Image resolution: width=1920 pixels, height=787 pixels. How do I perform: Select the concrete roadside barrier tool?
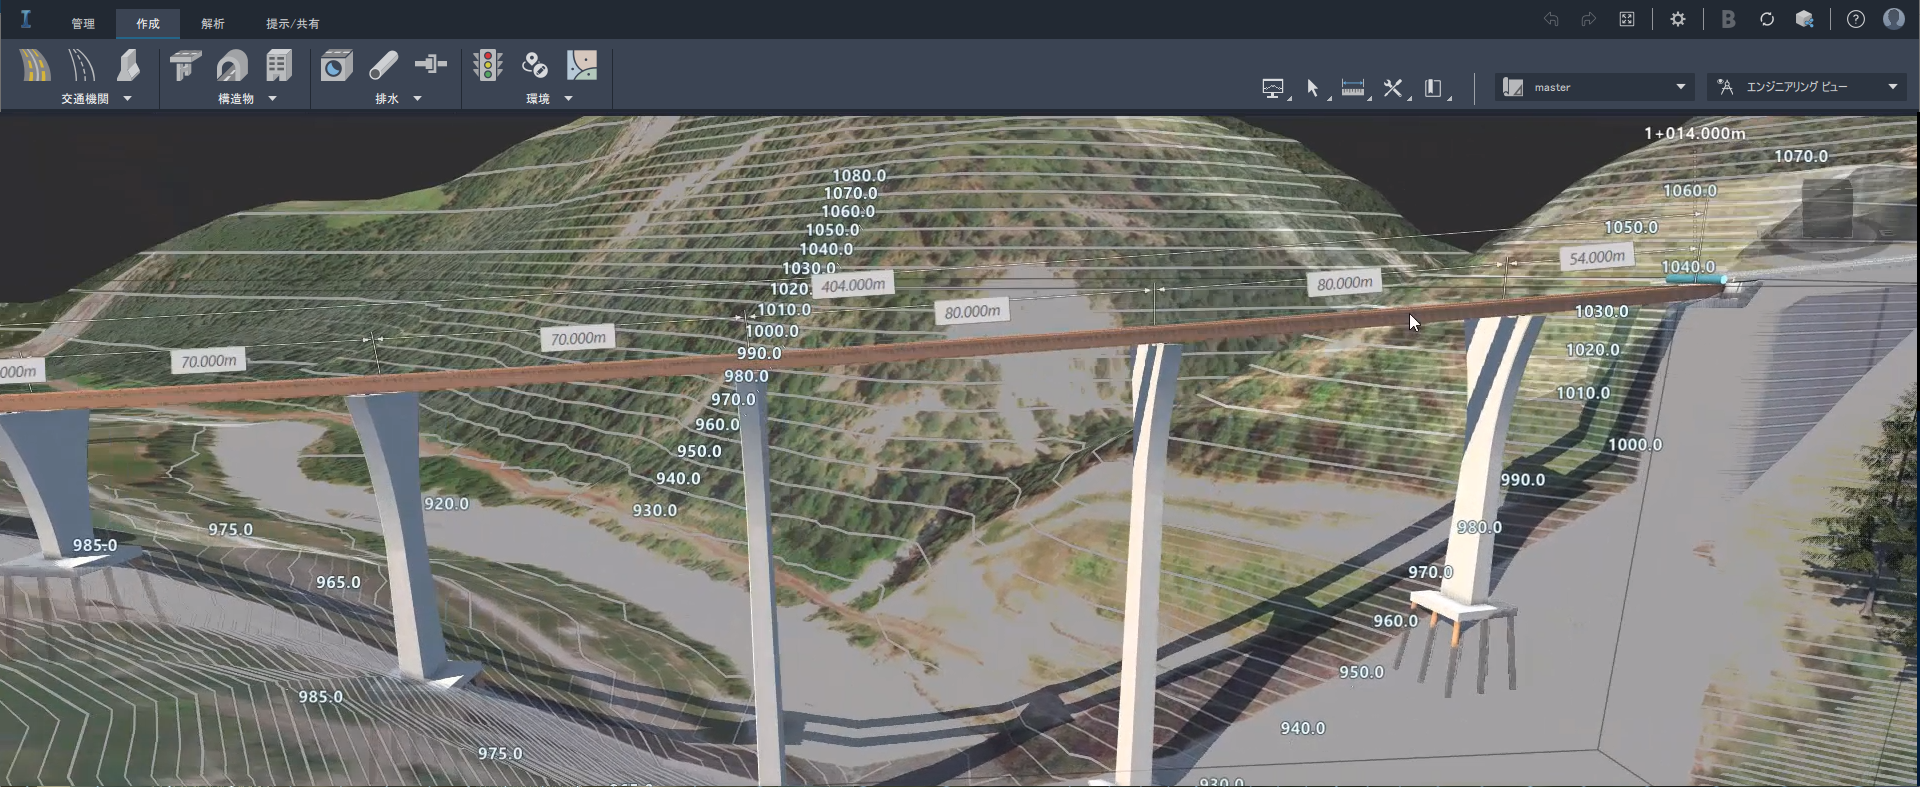pos(129,66)
